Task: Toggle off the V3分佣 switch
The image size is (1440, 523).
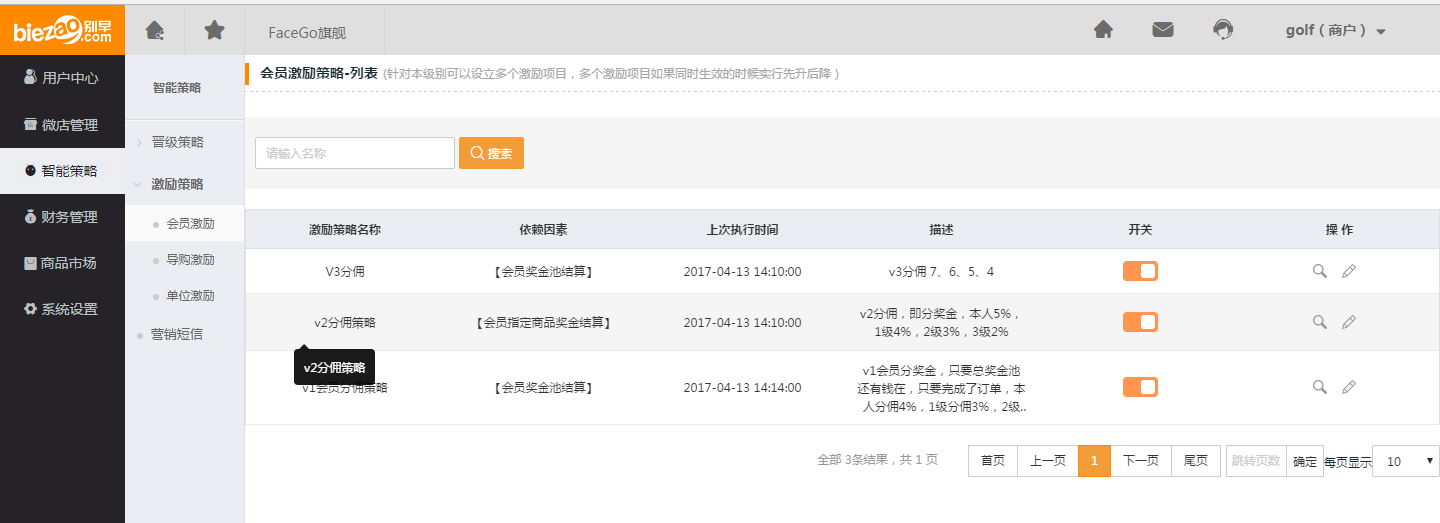Action: click(x=1140, y=271)
